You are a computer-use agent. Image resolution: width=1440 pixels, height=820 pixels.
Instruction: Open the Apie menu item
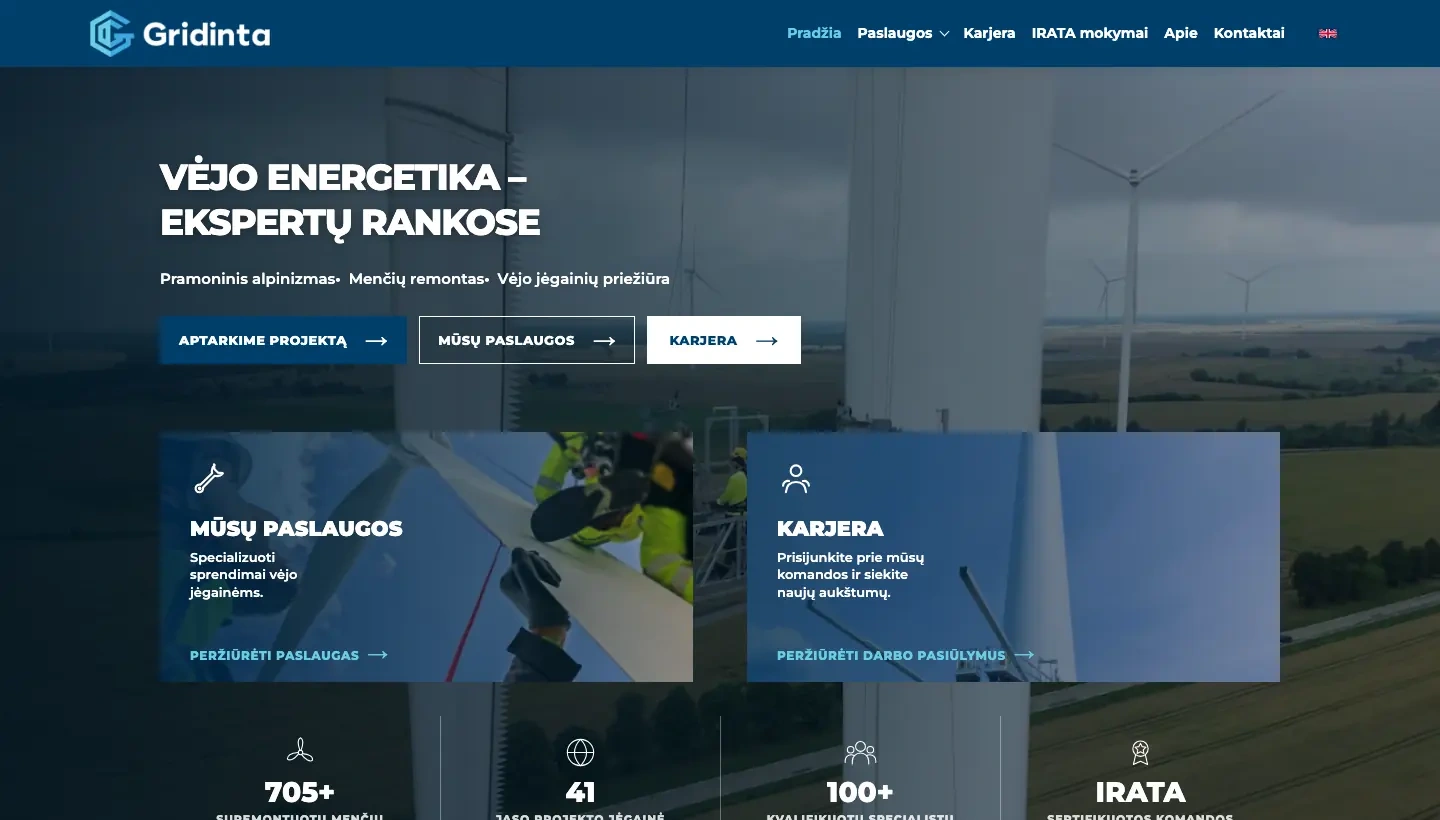pos(1181,33)
